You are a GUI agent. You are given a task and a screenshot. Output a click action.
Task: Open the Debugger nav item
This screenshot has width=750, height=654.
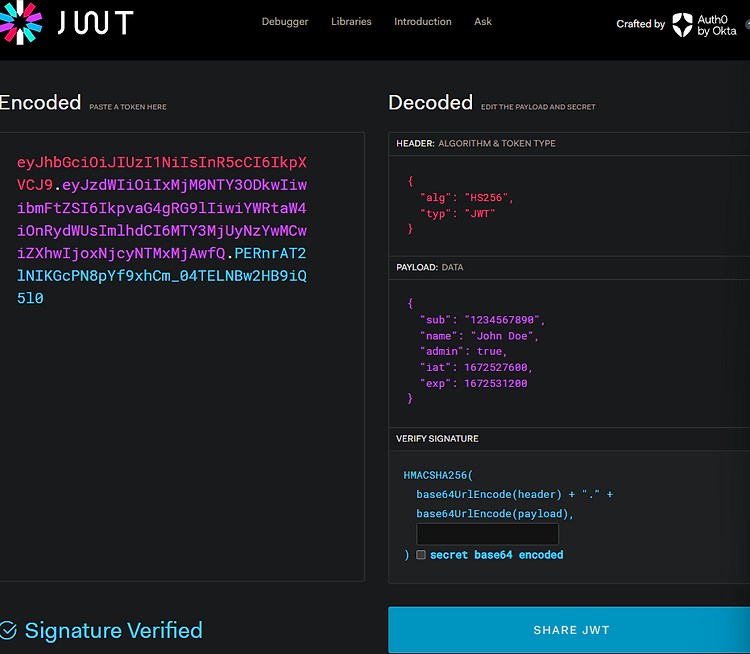[x=285, y=22]
